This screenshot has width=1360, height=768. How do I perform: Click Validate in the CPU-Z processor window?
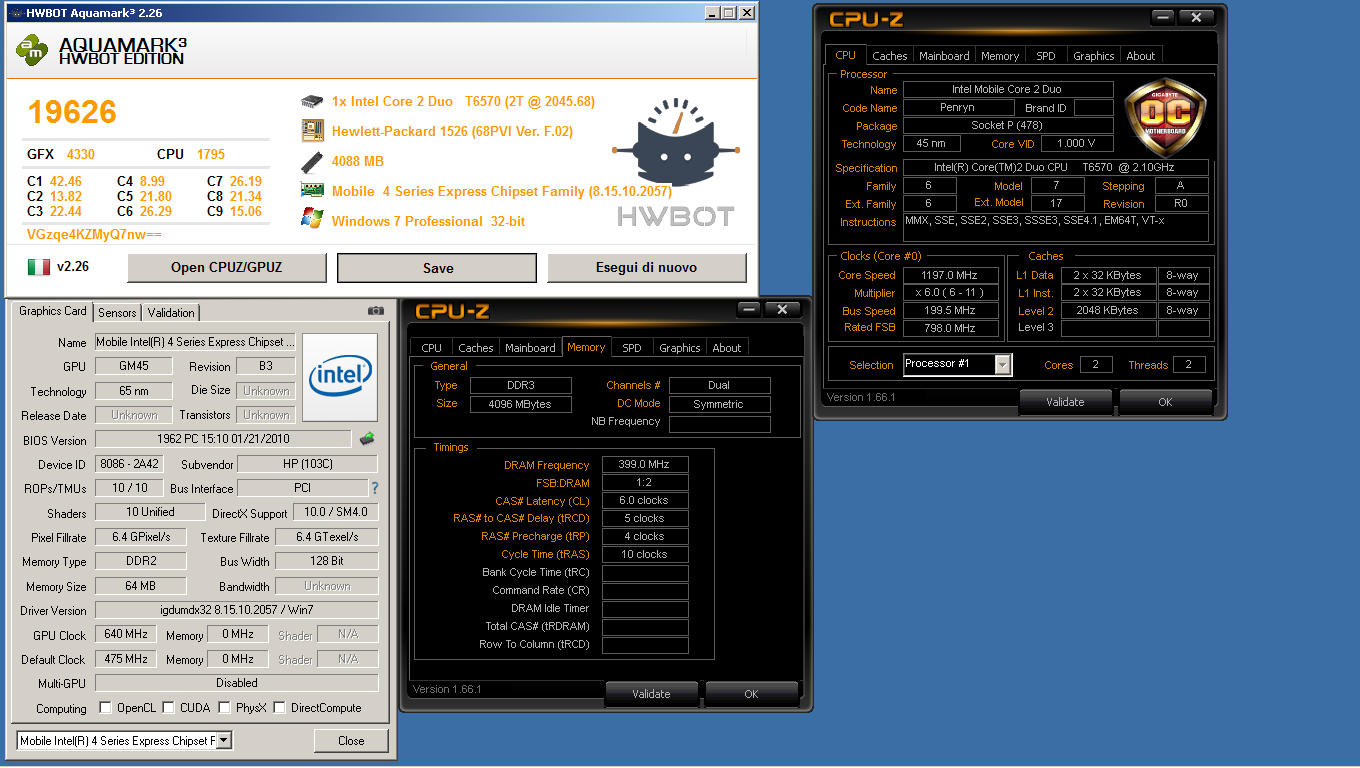[1065, 402]
